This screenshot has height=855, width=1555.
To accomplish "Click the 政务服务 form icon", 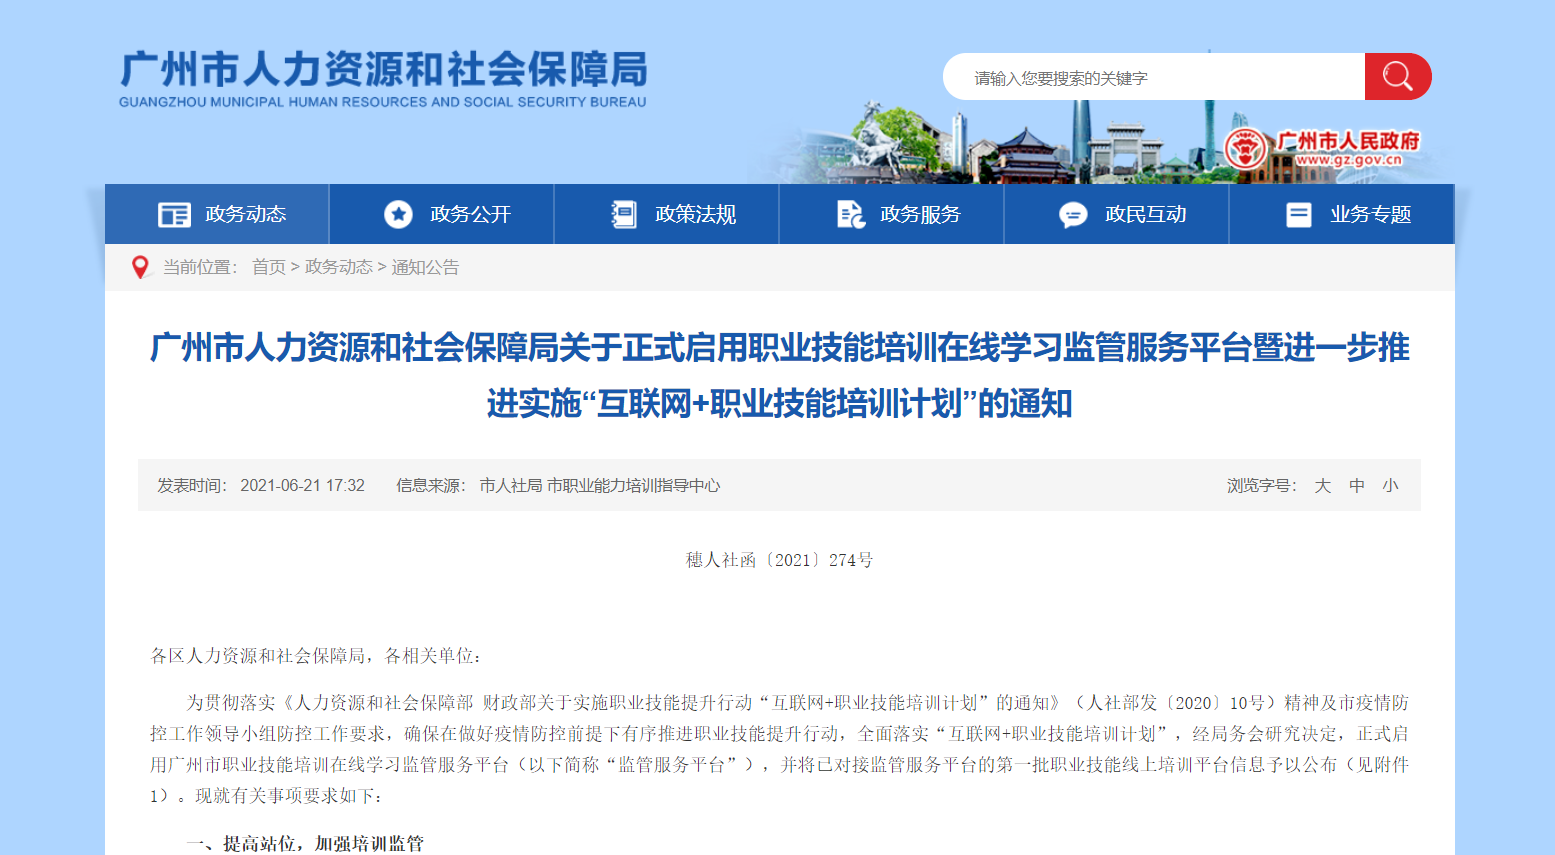I will pyautogui.click(x=850, y=215).
